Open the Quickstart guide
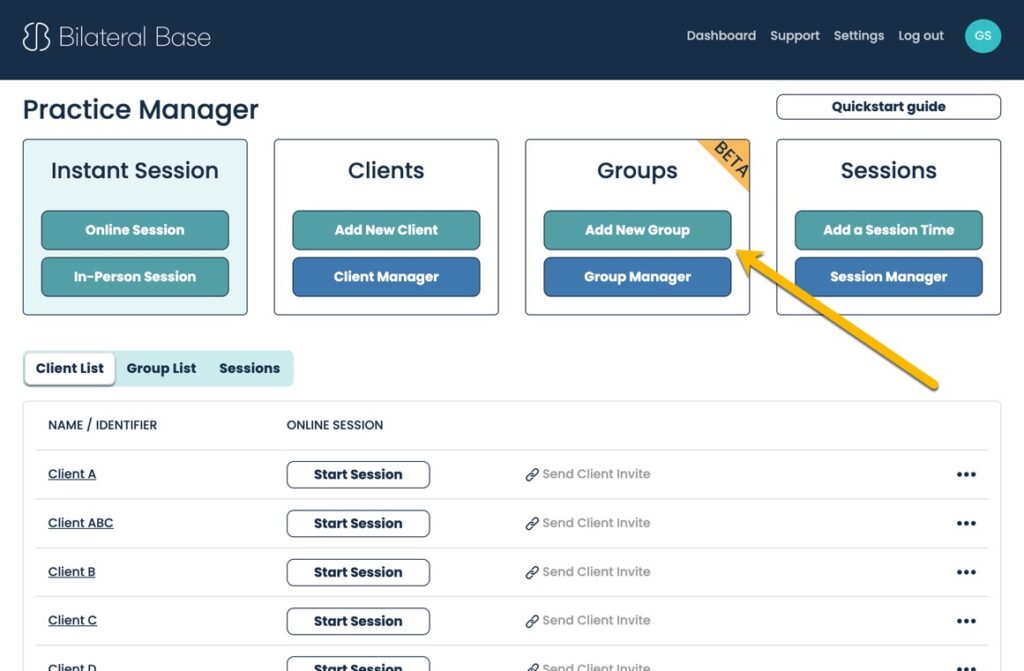 click(888, 106)
